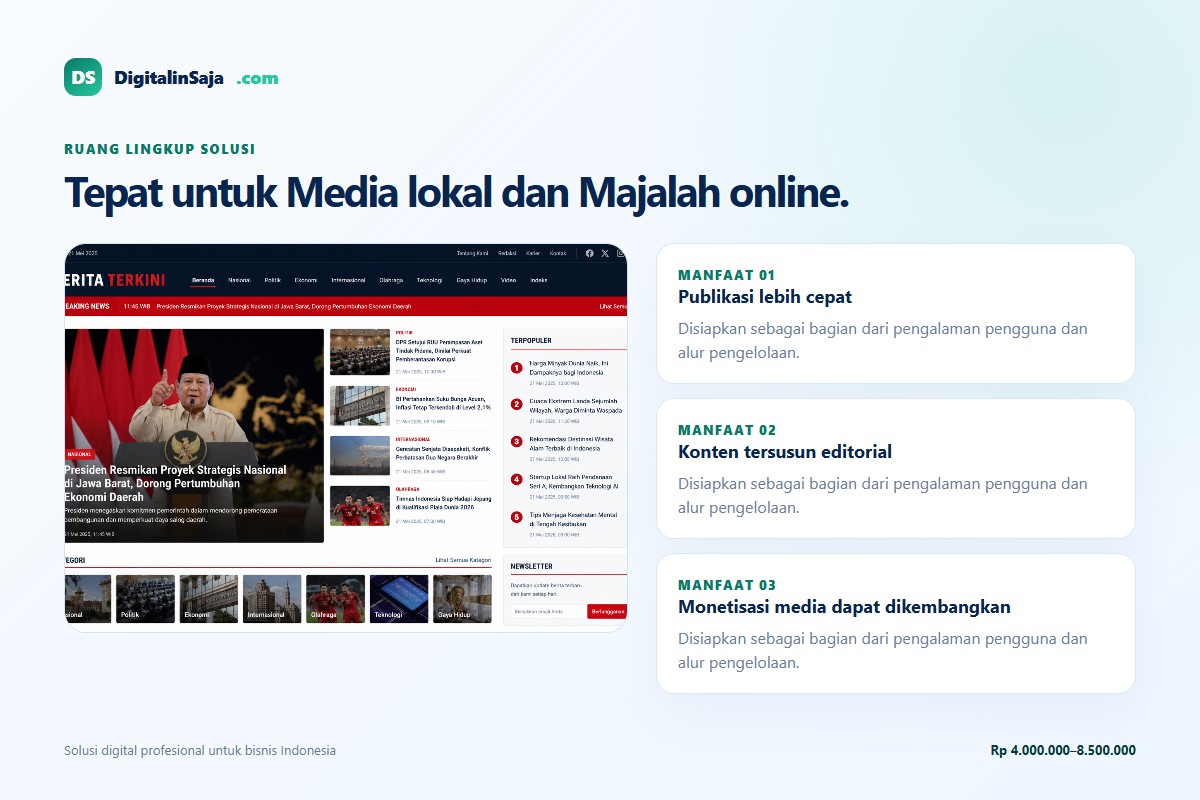Click the number 2 badge in Terpopuler
This screenshot has height=800, width=1200.
[x=517, y=405]
